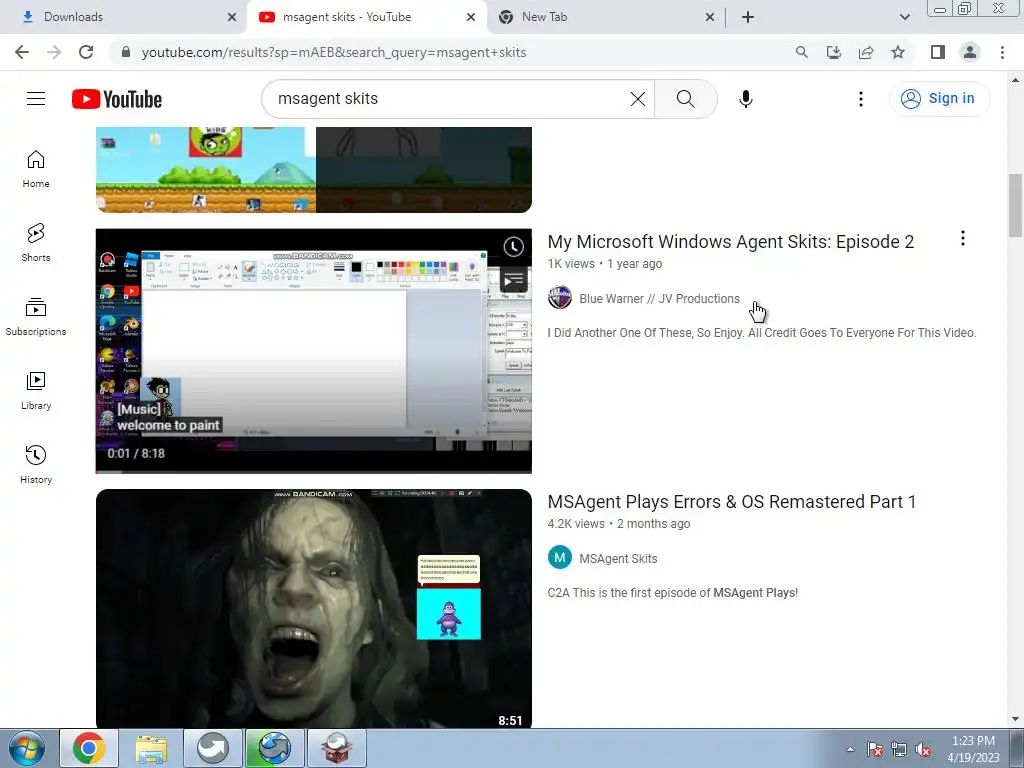Click the top partially visible game thumbnail
This screenshot has height=768, width=1024.
coord(313,170)
